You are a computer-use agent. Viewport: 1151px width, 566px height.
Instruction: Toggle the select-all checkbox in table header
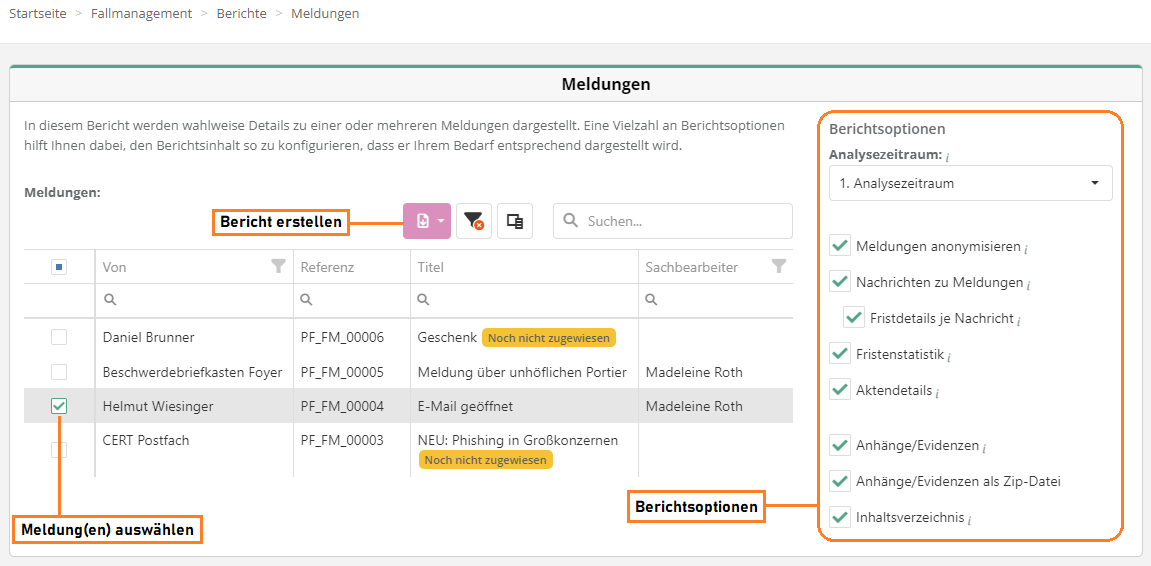click(x=59, y=267)
